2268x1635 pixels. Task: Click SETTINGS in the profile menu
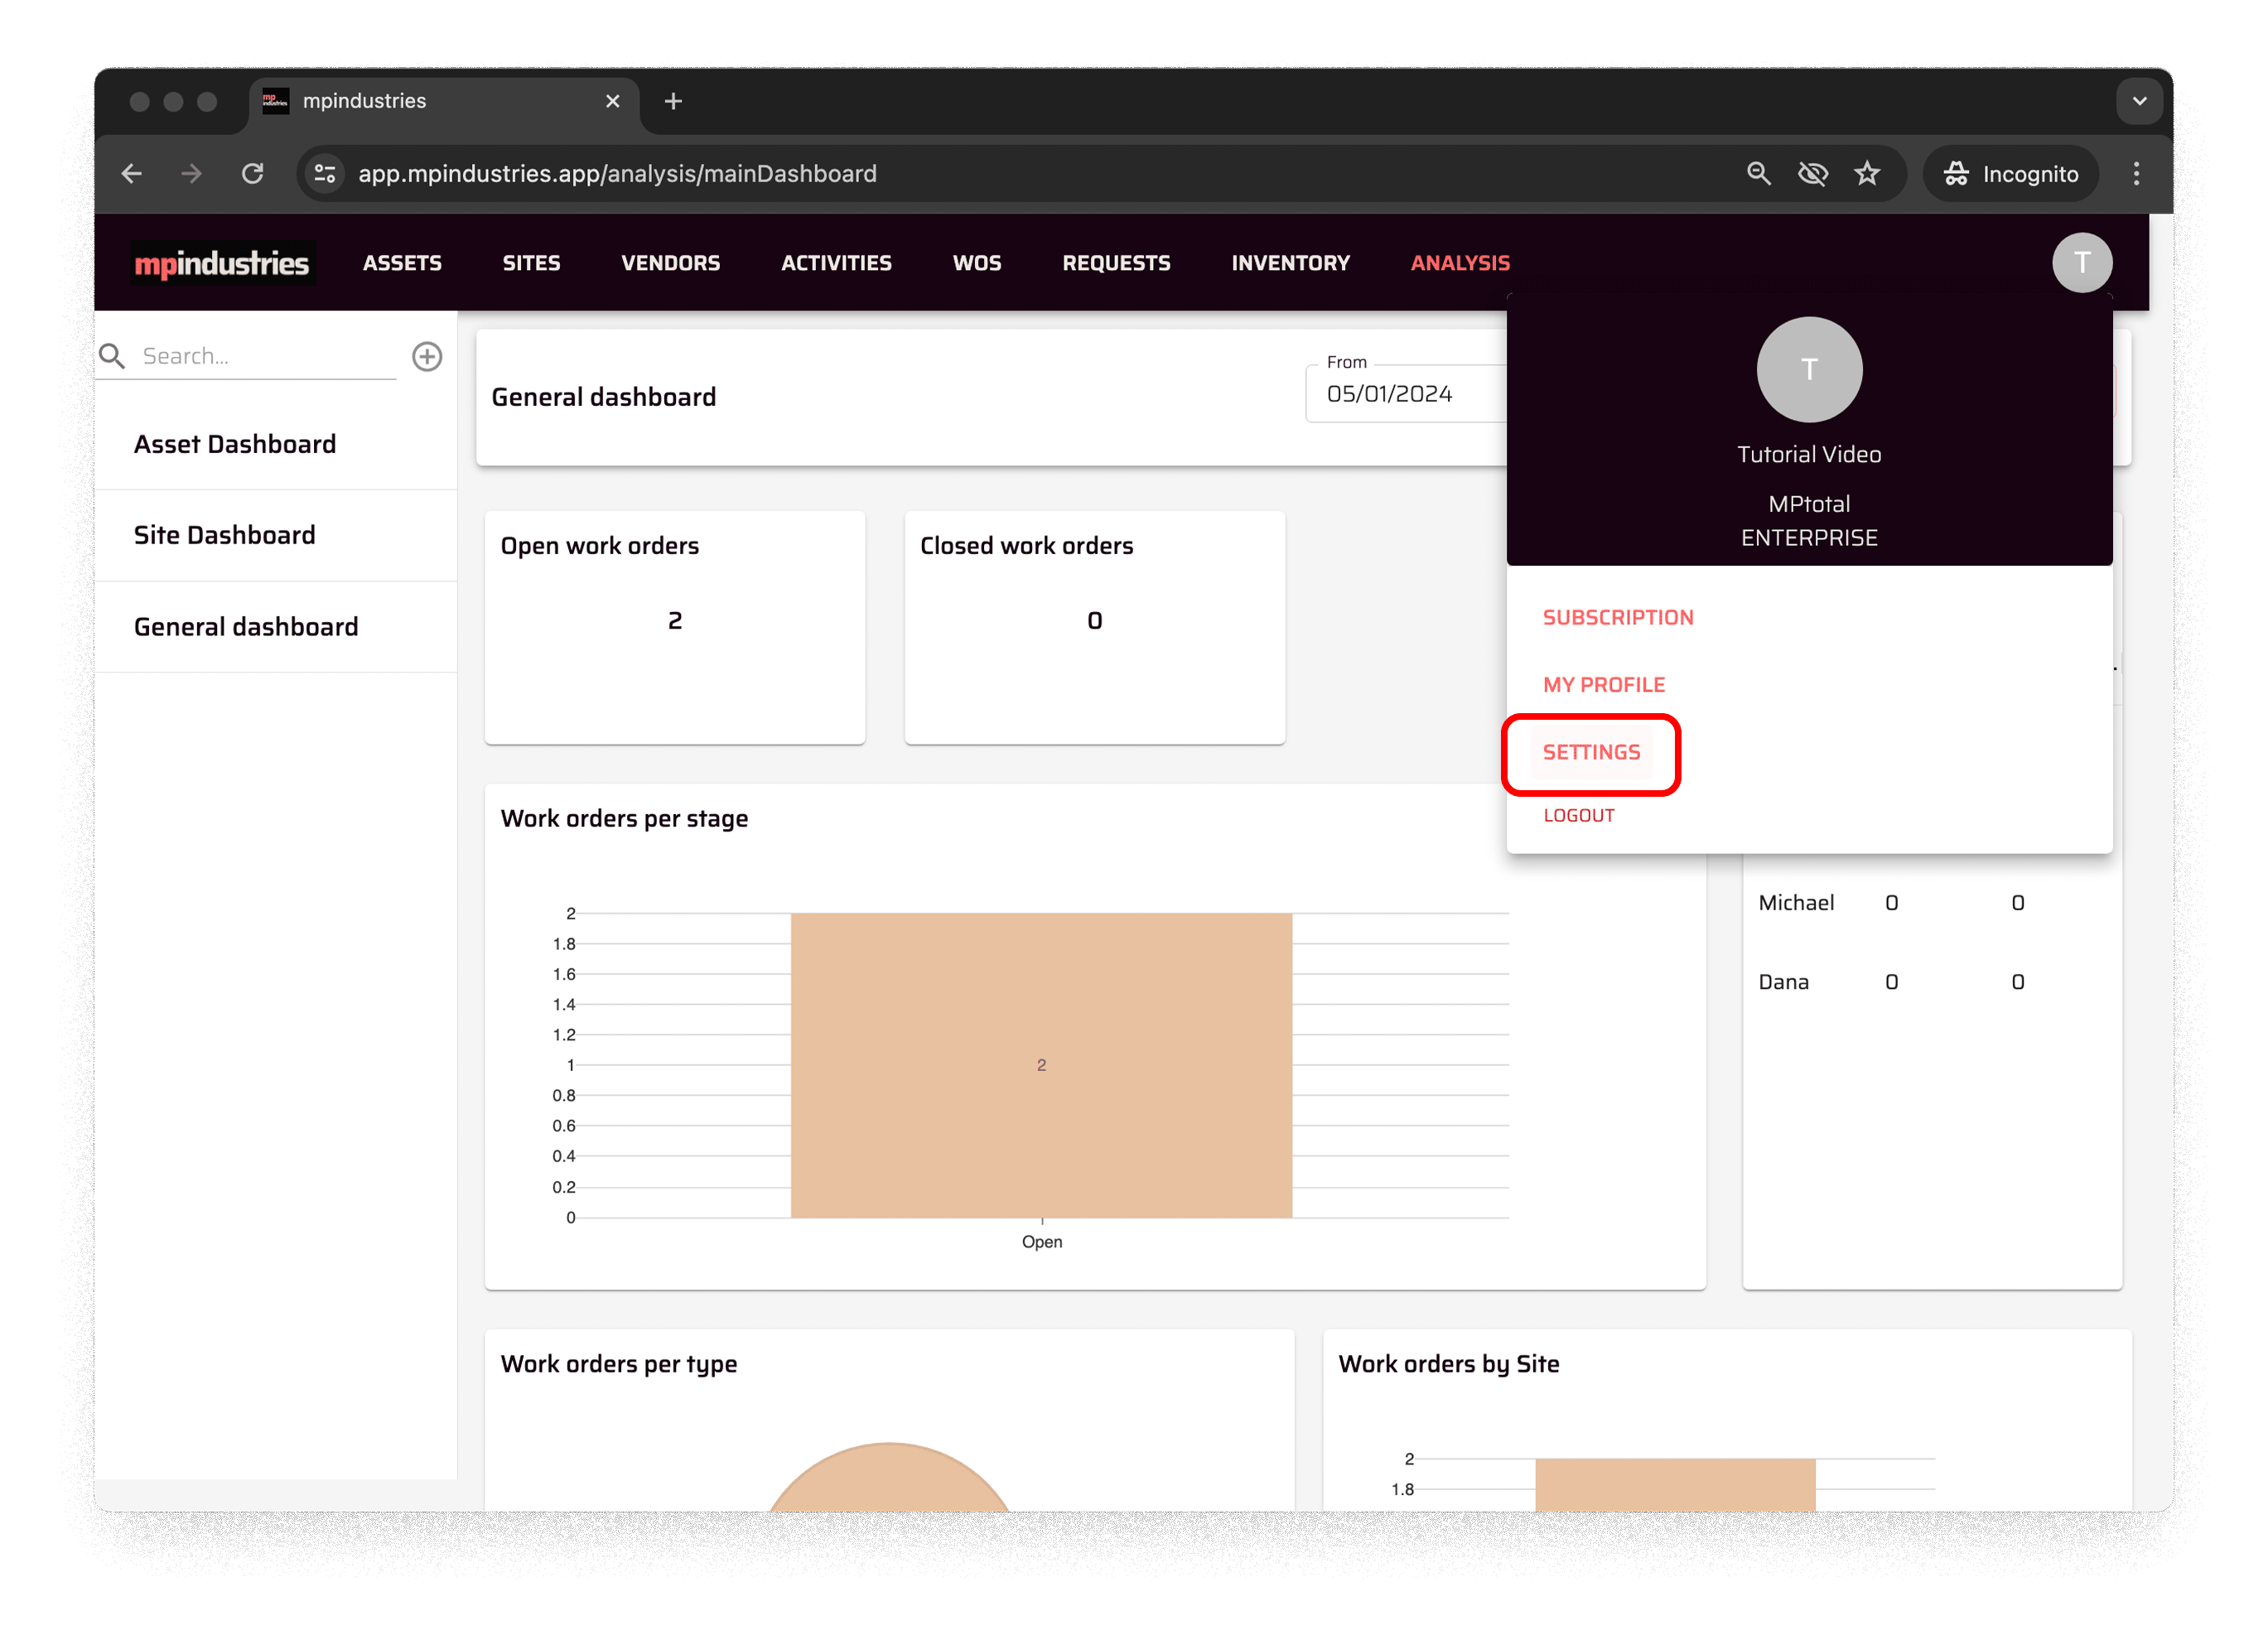(1591, 752)
